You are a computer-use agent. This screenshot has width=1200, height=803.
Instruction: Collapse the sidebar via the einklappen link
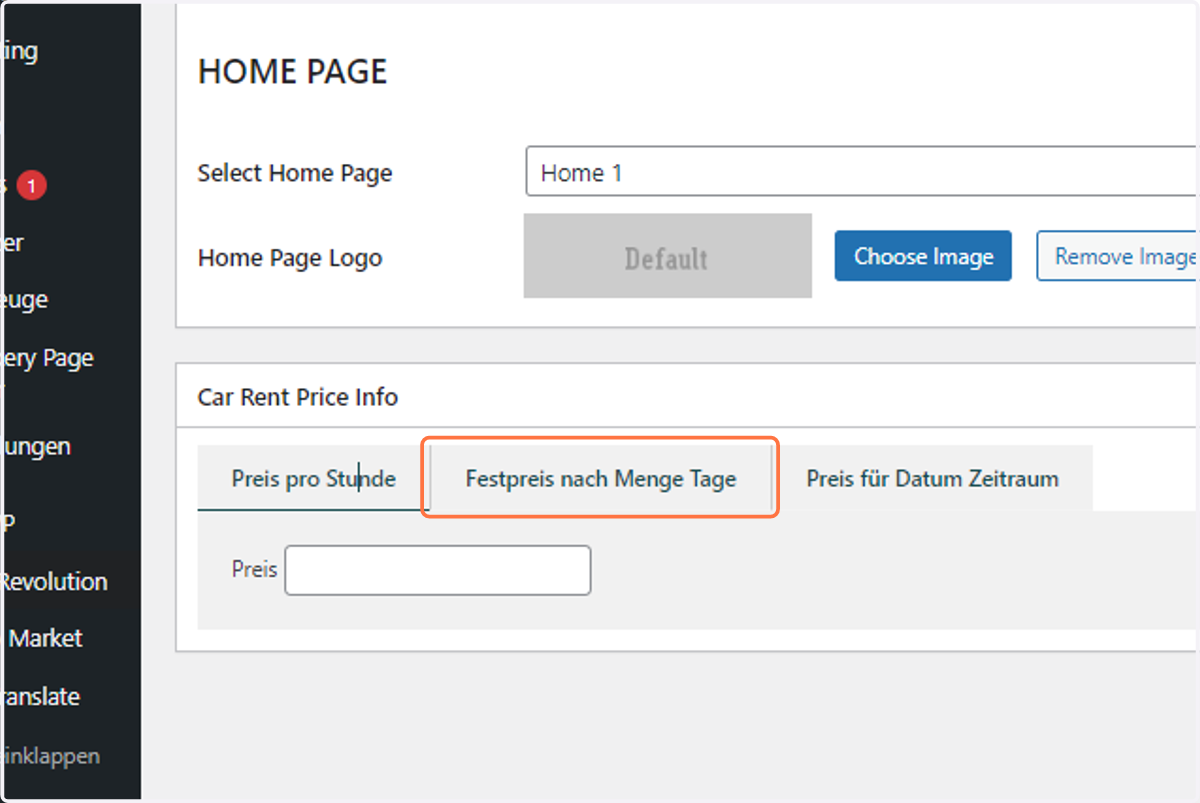tap(50, 755)
